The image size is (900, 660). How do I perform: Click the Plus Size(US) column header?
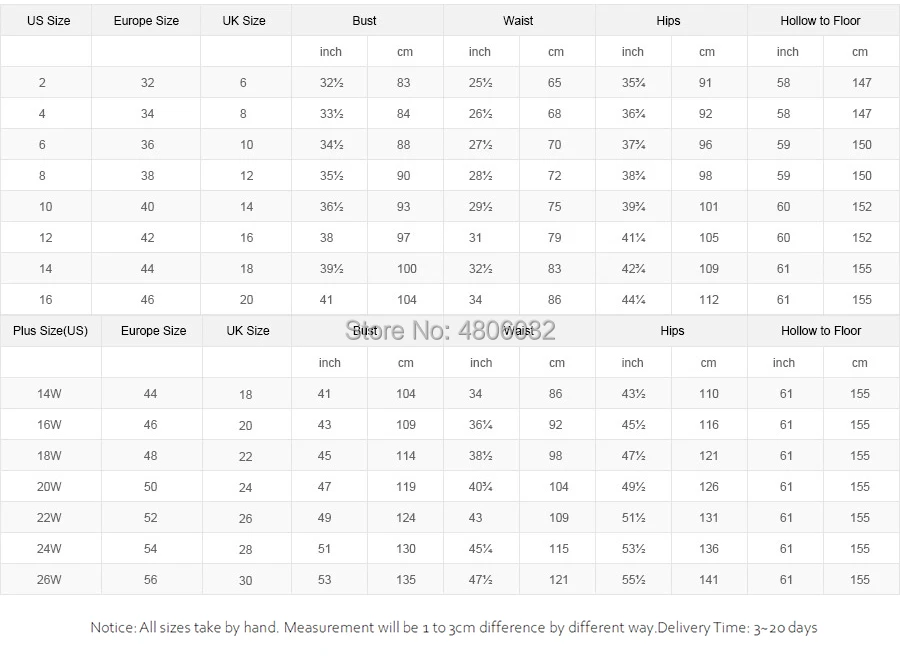pos(50,331)
